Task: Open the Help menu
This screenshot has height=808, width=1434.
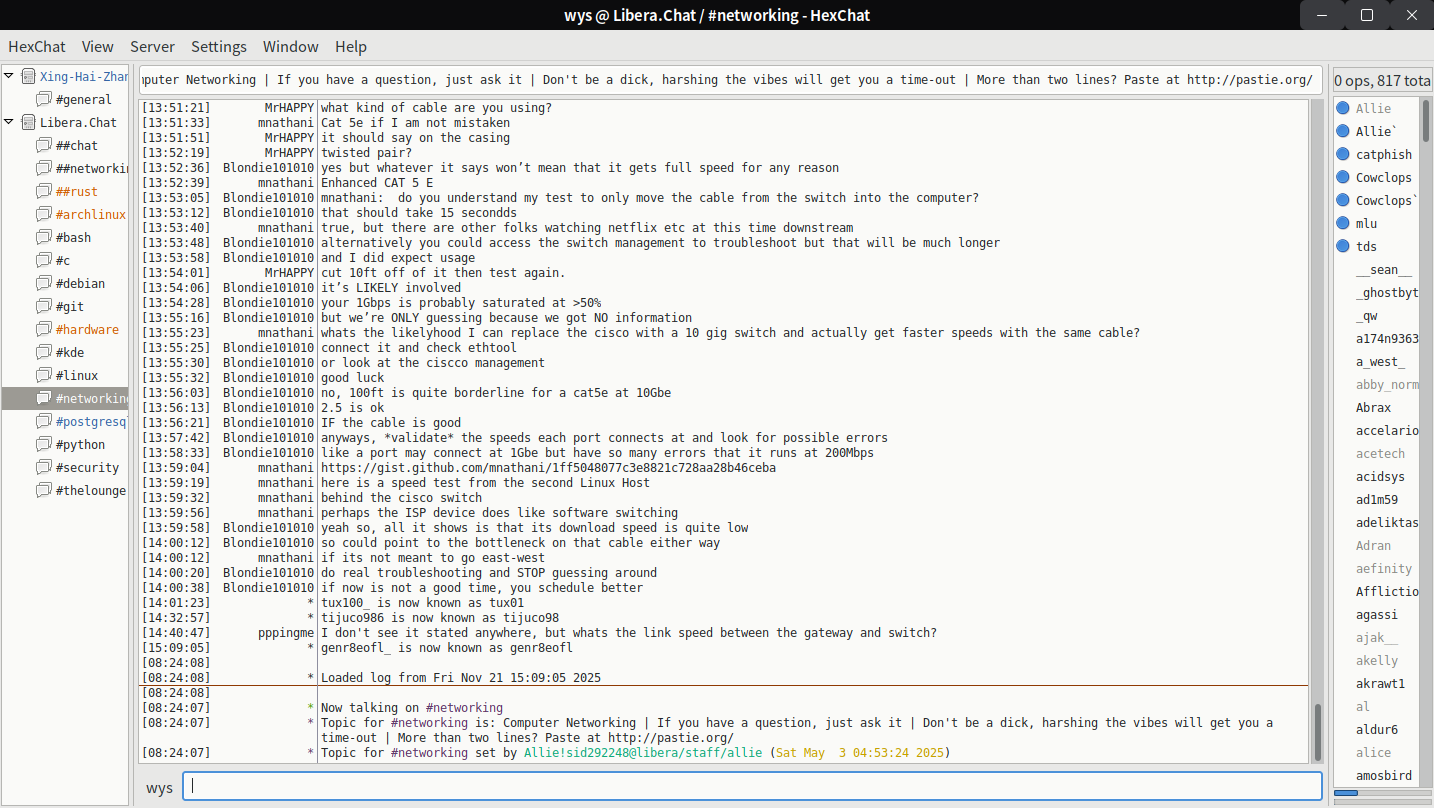Action: pos(351,46)
